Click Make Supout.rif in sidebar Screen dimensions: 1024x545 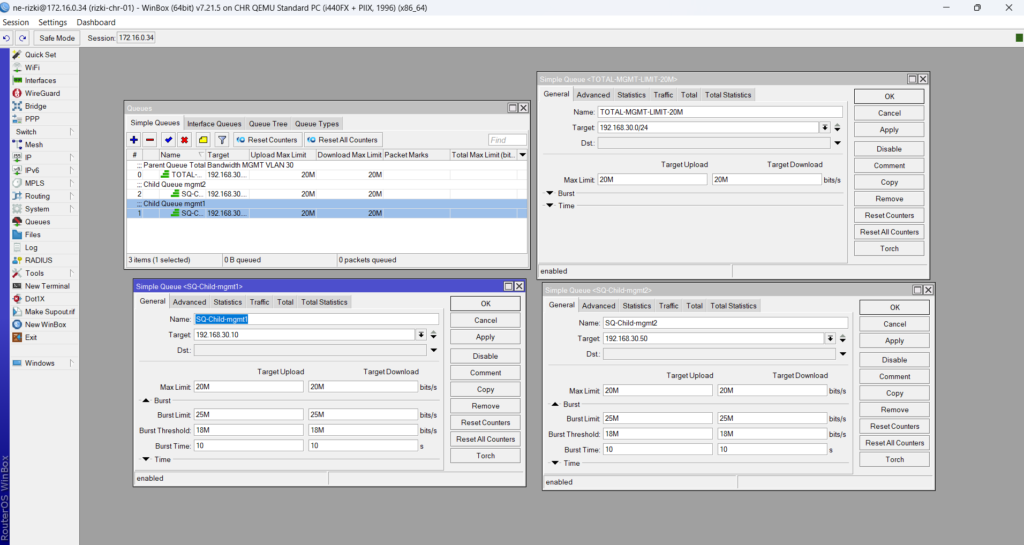pyautogui.click(x=50, y=311)
